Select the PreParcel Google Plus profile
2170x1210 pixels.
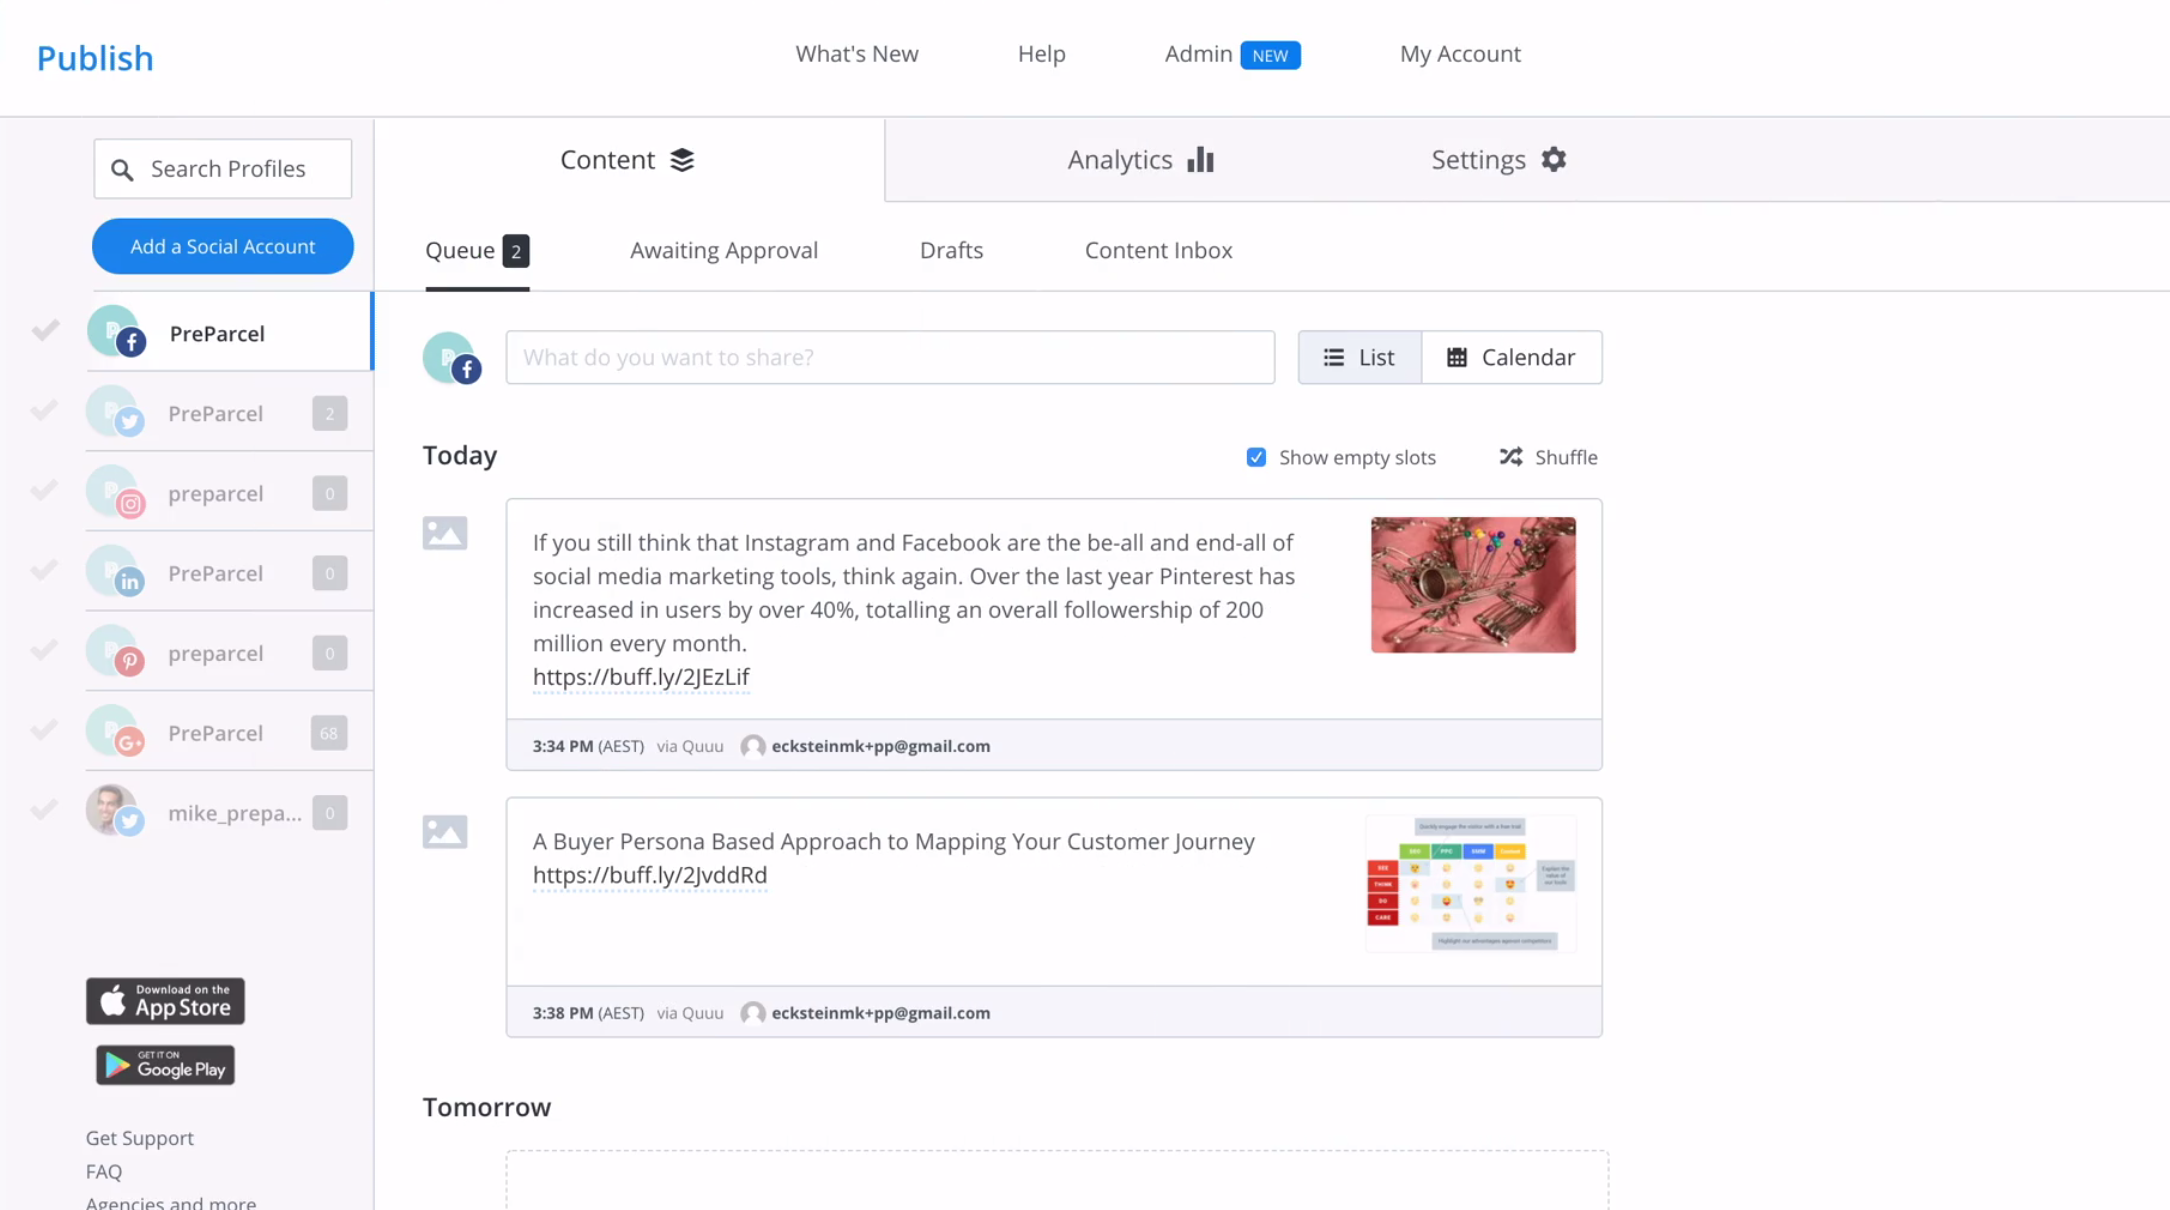229,733
